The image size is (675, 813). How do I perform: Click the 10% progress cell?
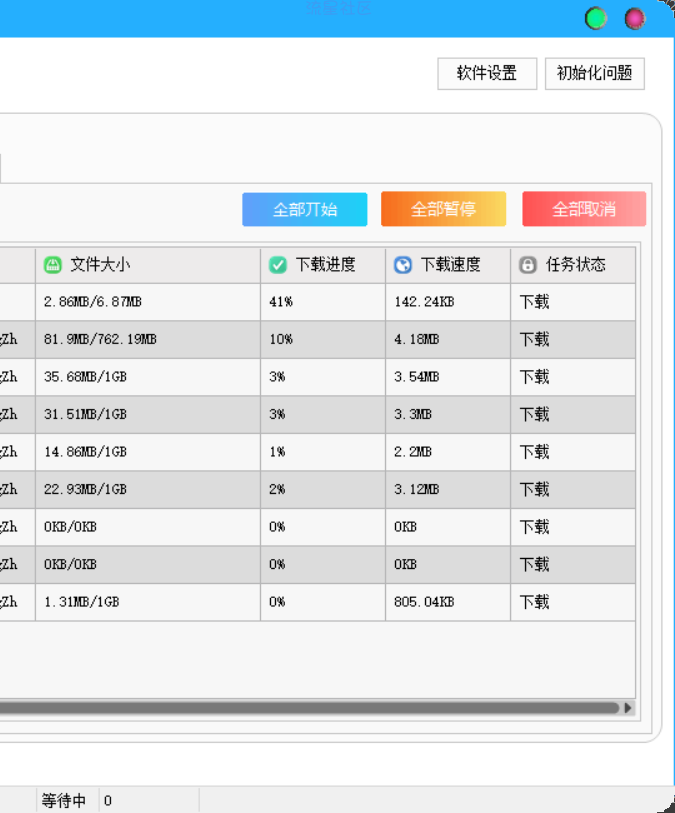click(323, 340)
